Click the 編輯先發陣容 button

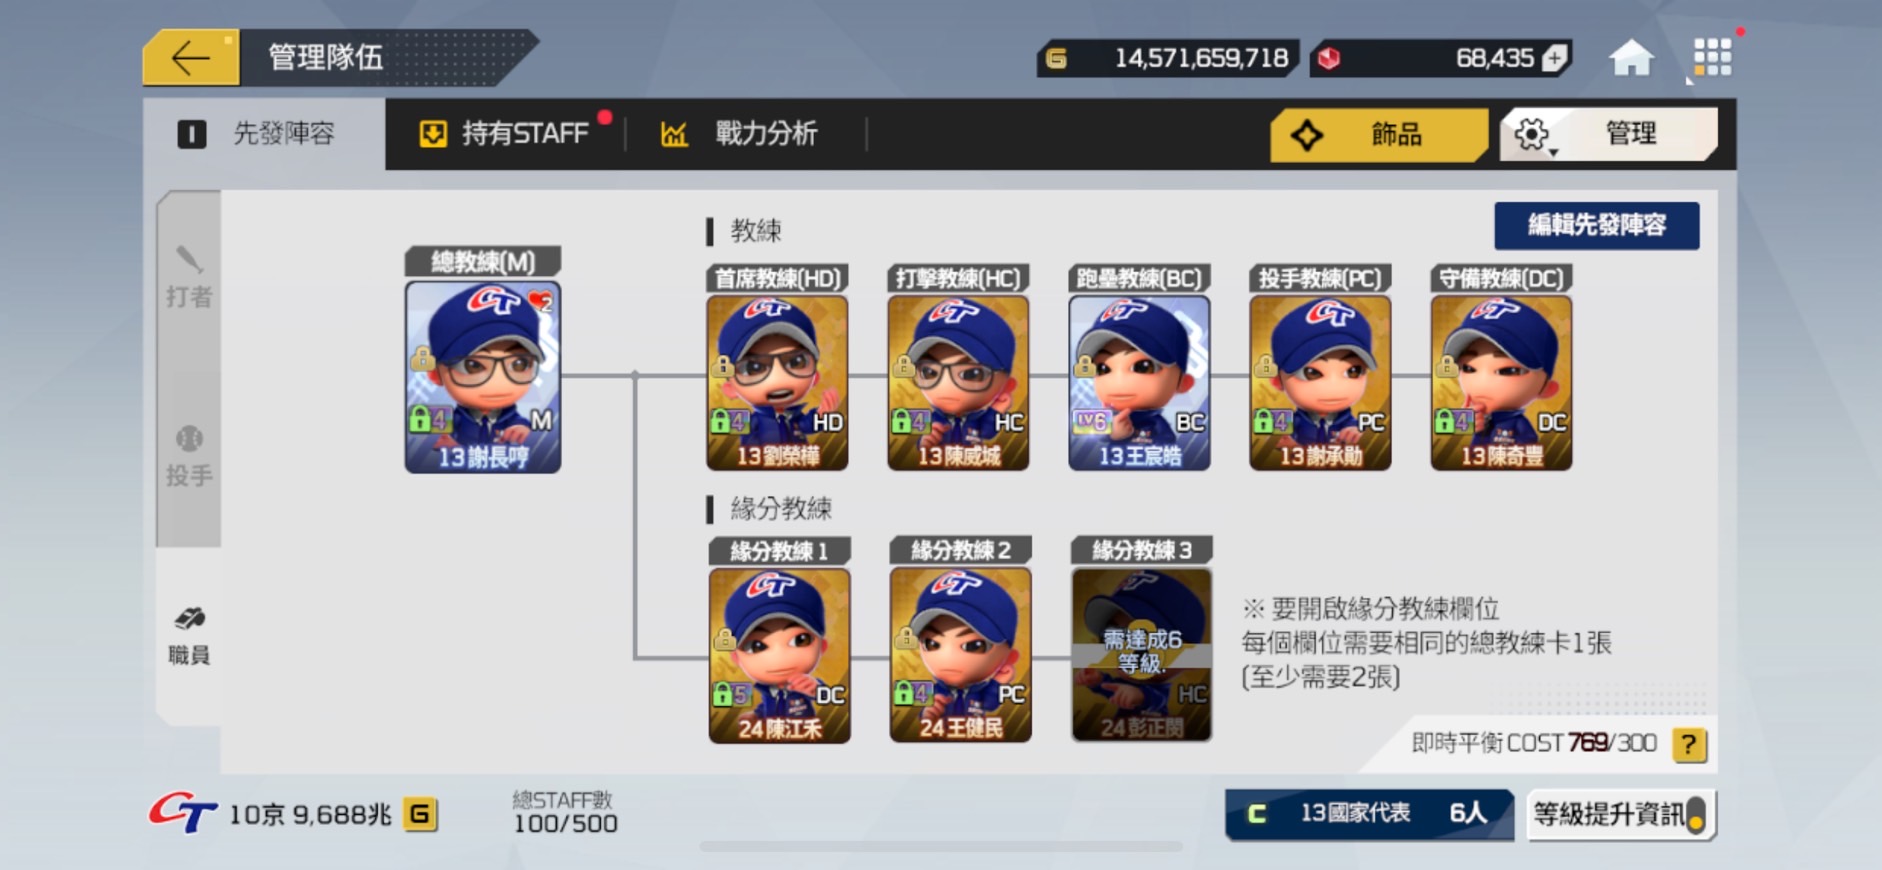point(1597,225)
